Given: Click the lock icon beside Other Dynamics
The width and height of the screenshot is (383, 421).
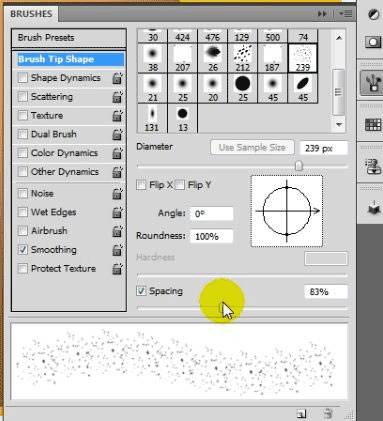Looking at the screenshot, I should pos(117,172).
